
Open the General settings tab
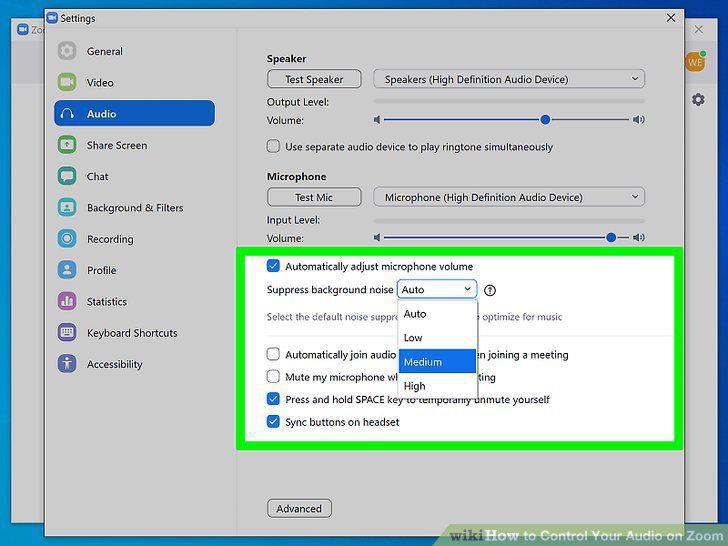click(x=135, y=51)
